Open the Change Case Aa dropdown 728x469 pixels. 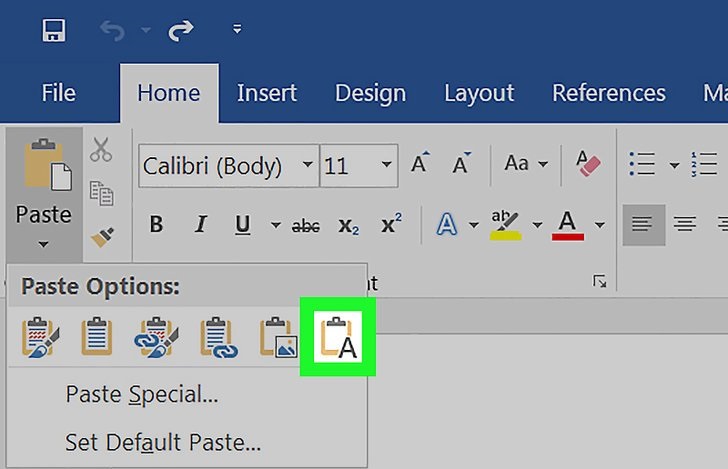point(526,163)
